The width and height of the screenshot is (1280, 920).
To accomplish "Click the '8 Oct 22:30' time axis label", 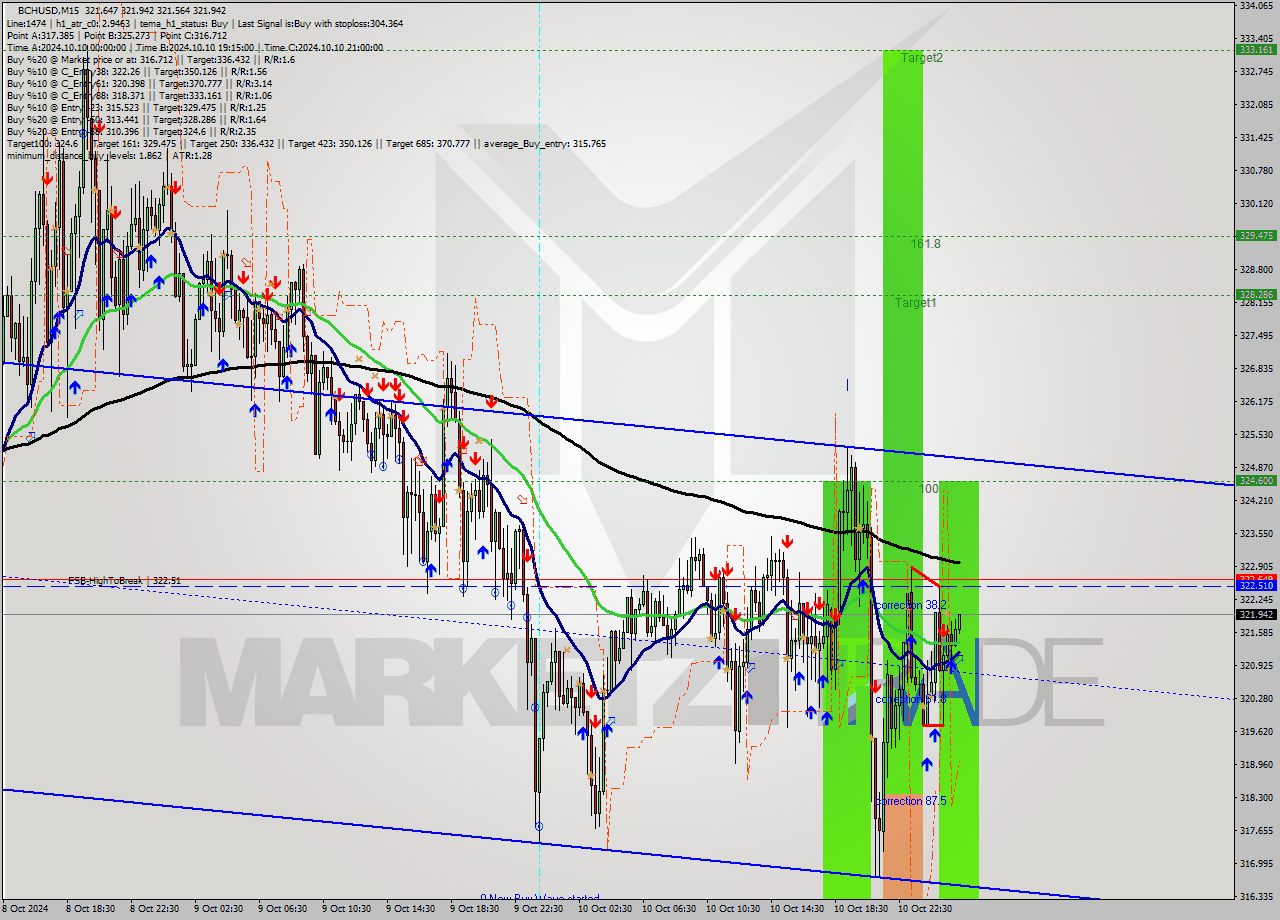I will click(x=154, y=909).
